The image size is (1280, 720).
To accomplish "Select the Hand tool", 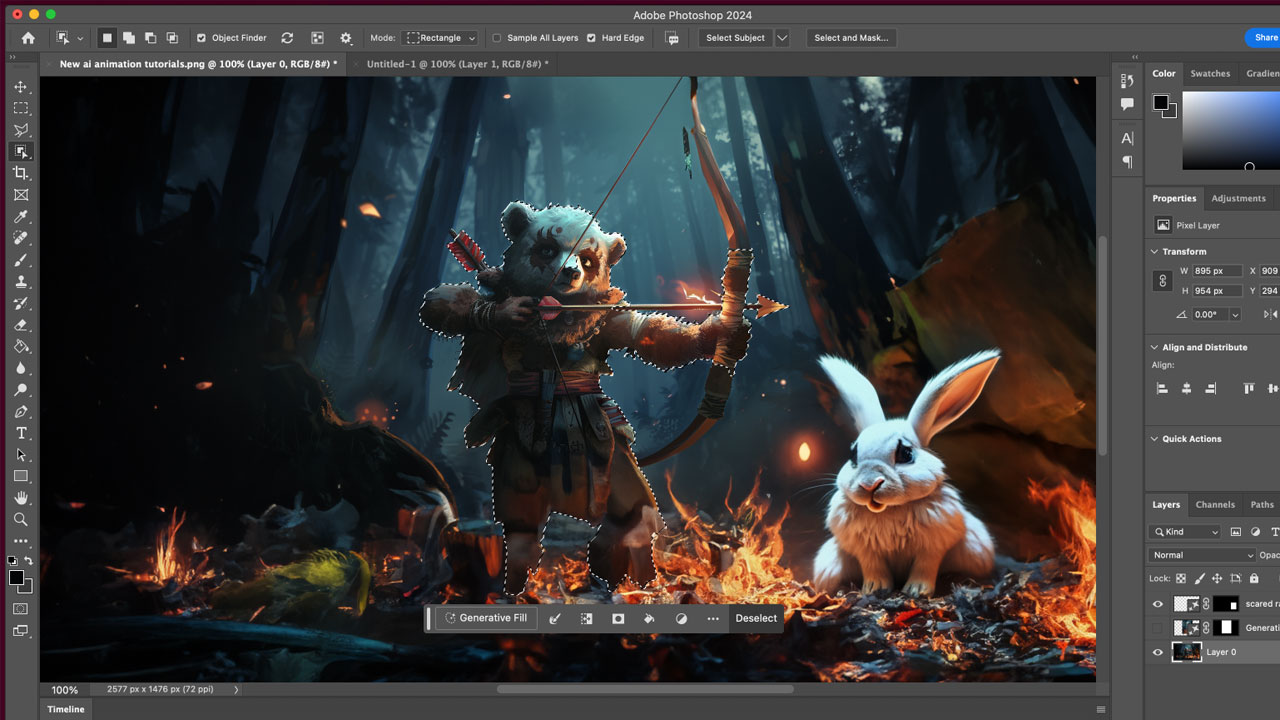I will 20,498.
